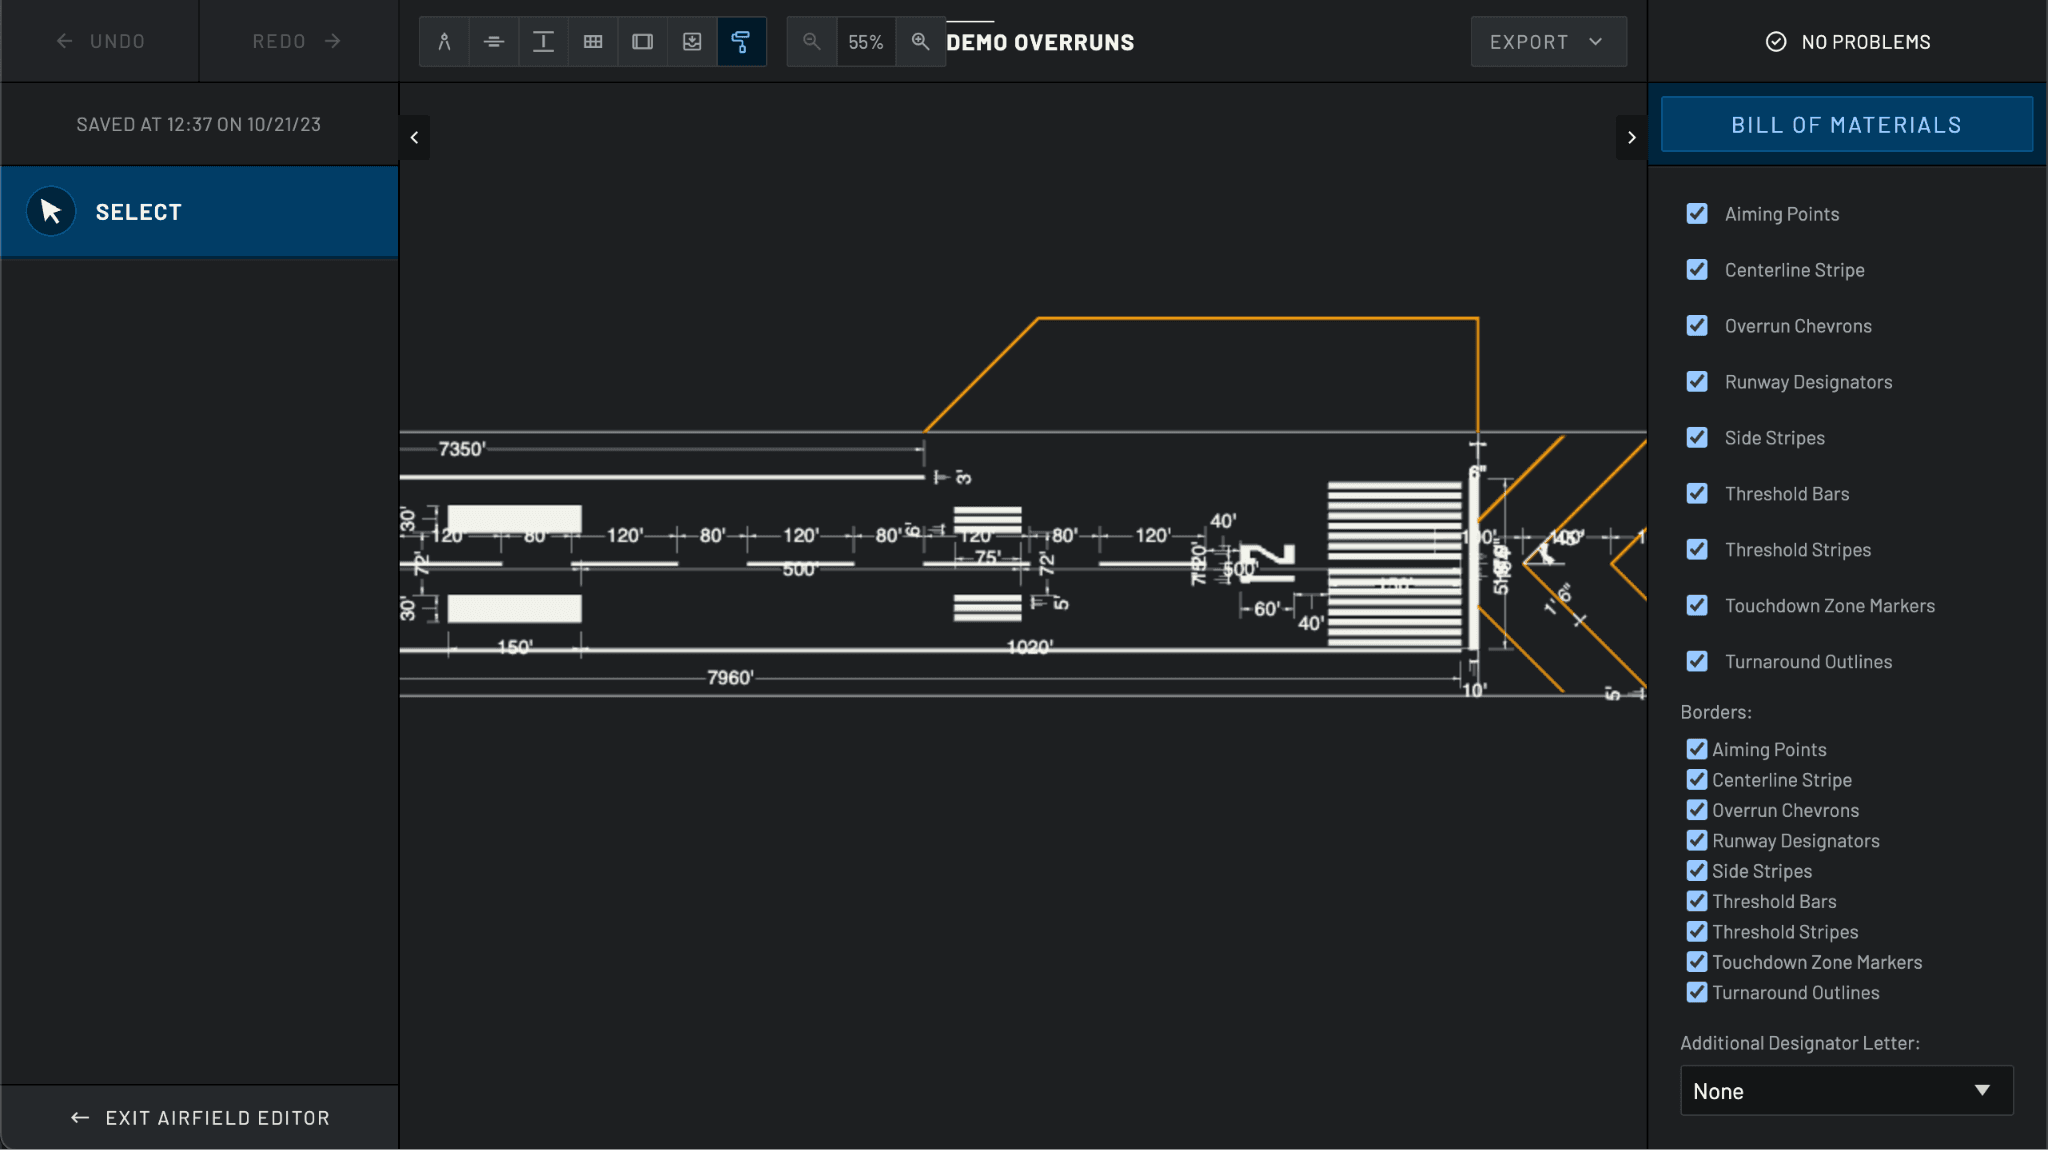Click Exit Airfield Editor
The image size is (2048, 1150).
pos(200,1118)
